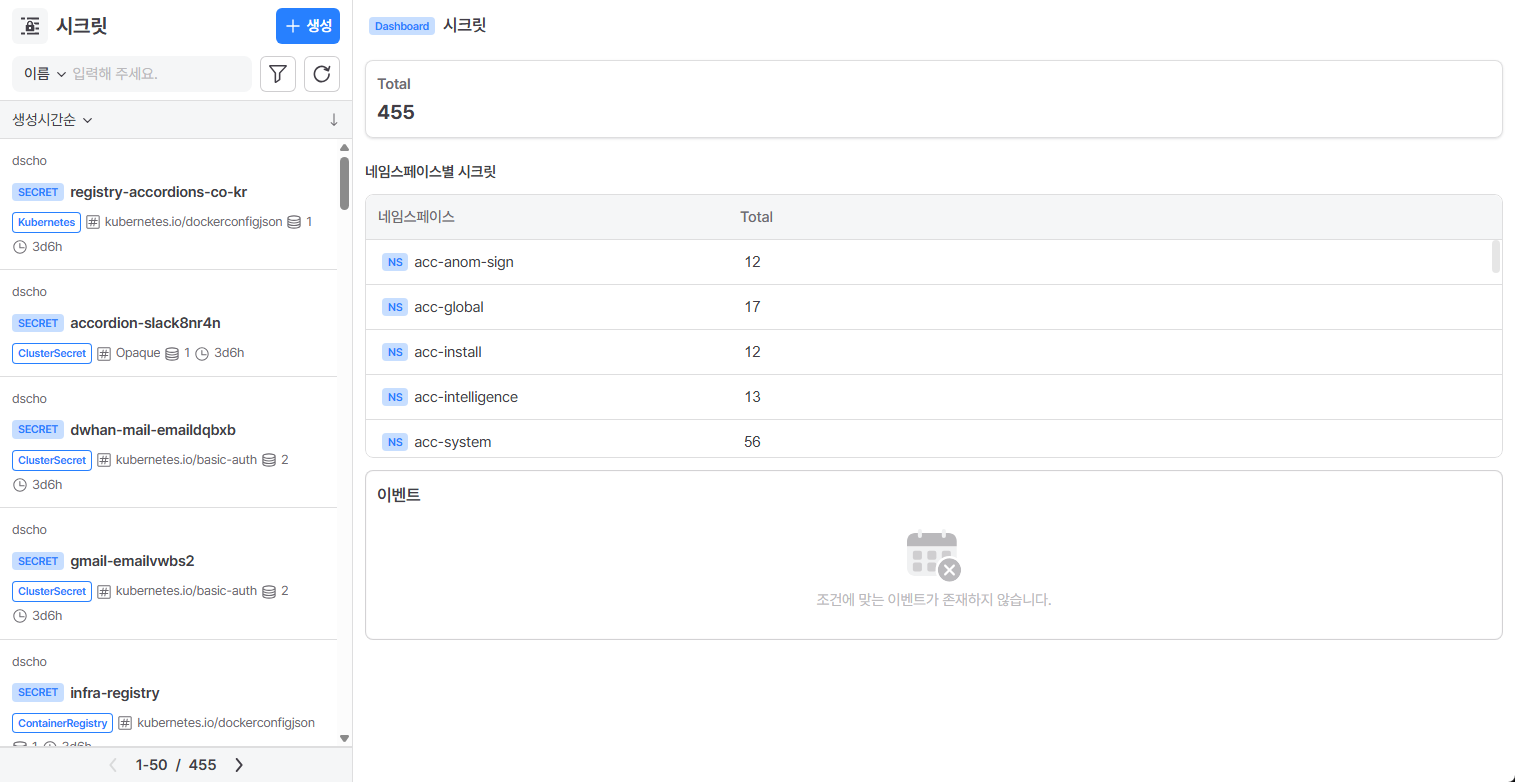
Task: Click the list scrollbar down arrow
Action: pyautogui.click(x=345, y=739)
